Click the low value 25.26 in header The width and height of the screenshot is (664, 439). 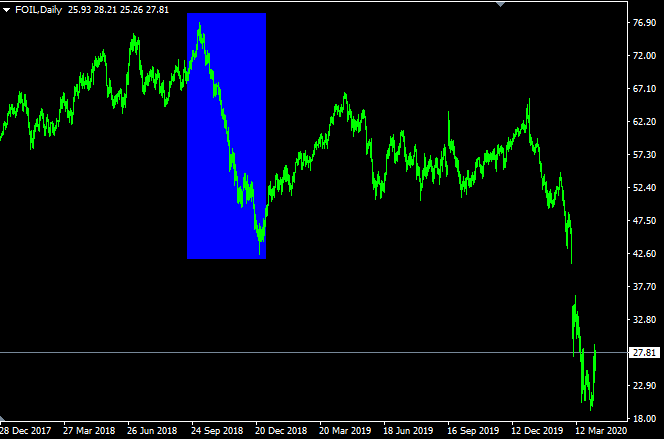(x=131, y=10)
